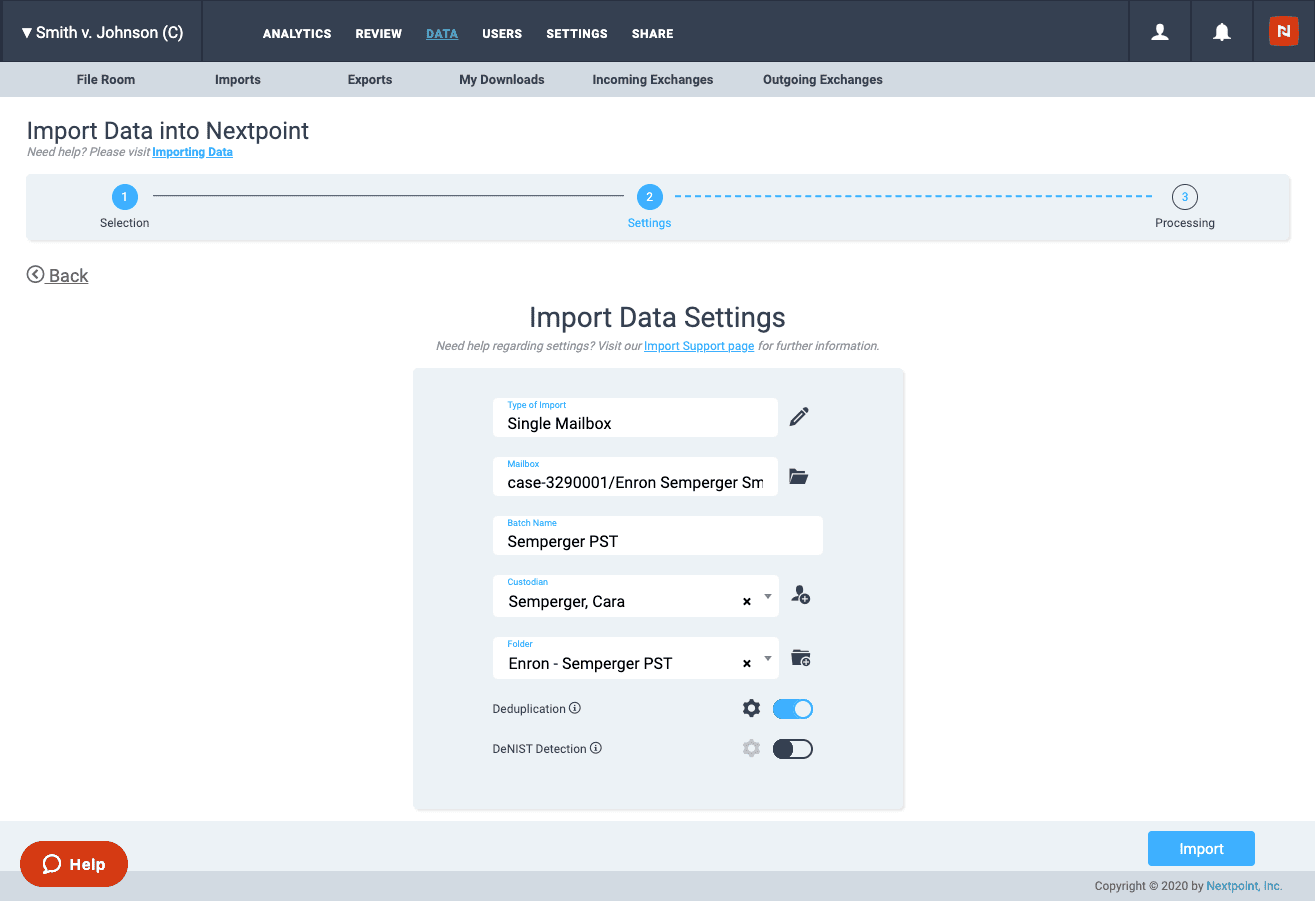The image size is (1315, 901).
Task: Turn off the Deduplication toggle
Action: click(793, 709)
